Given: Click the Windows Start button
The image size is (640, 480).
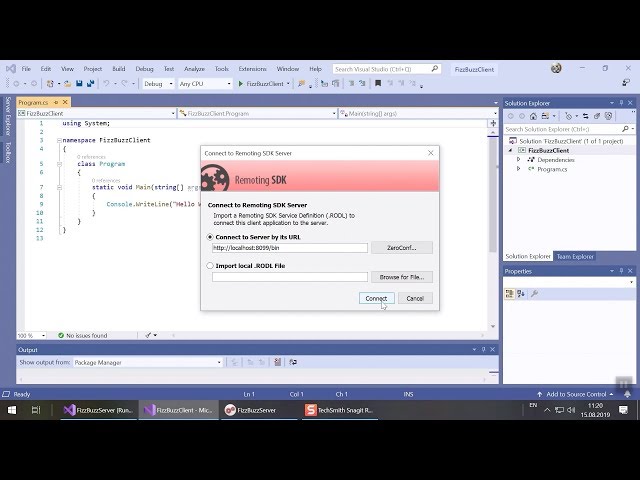Looking at the screenshot, I should 12,410.
